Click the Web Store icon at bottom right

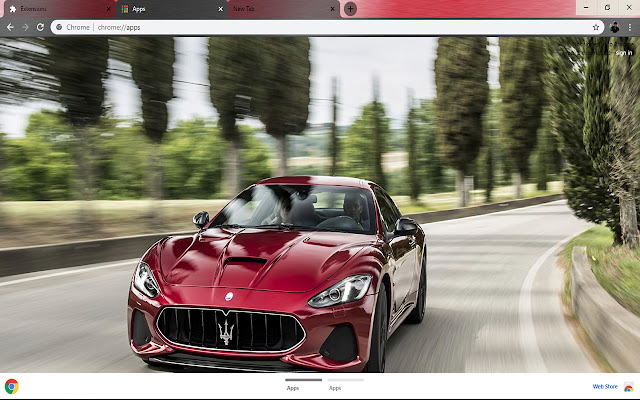629,387
